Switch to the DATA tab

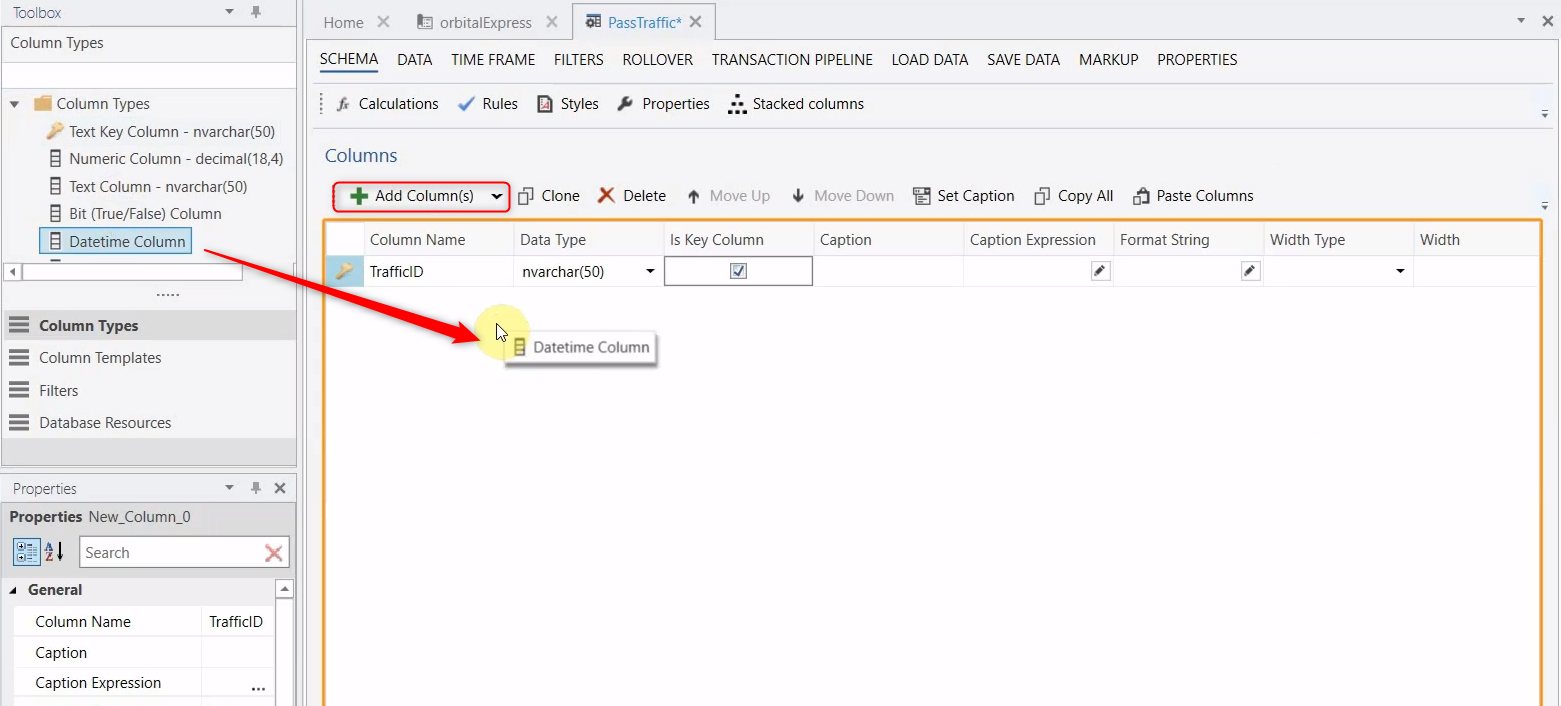point(414,60)
